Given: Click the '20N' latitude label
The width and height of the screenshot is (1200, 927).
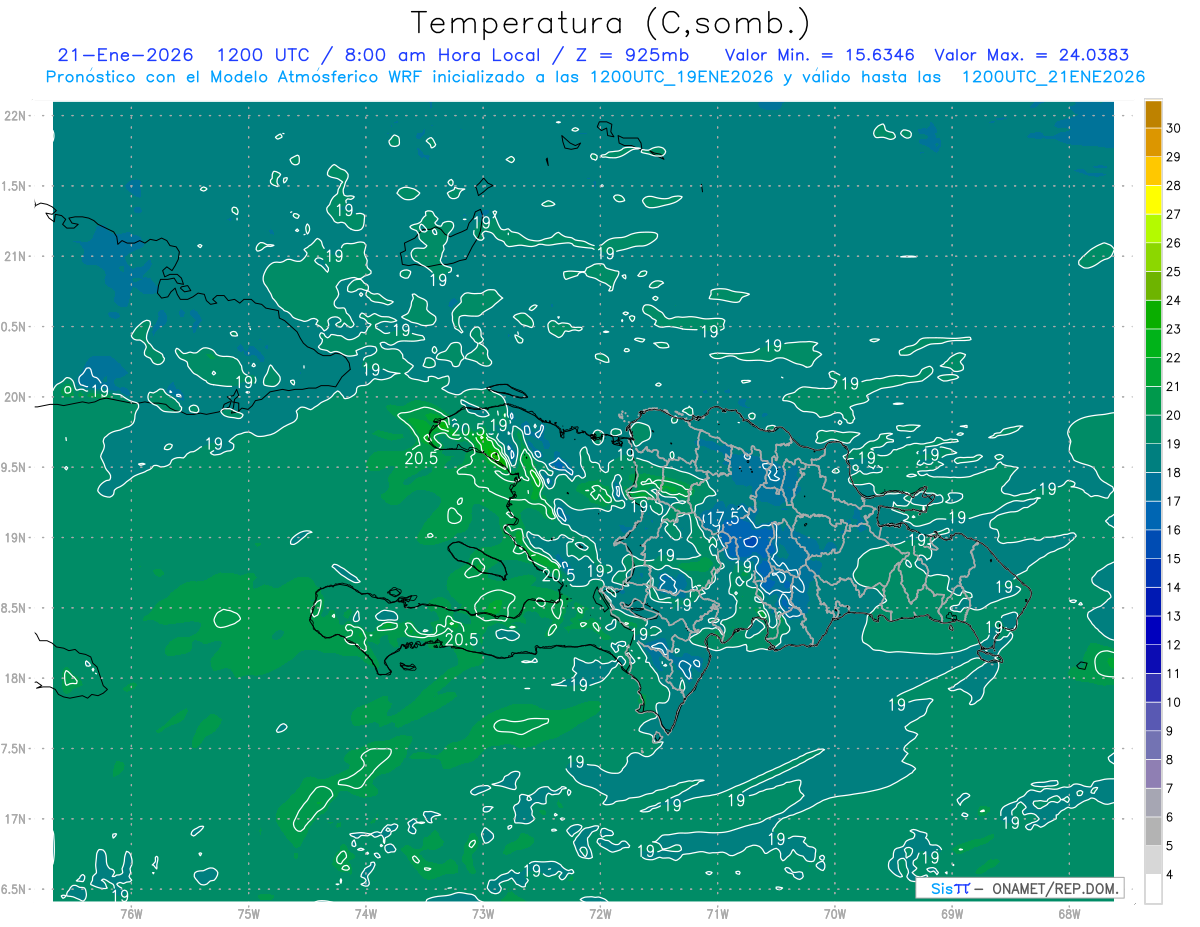Looking at the screenshot, I should 14,397.
